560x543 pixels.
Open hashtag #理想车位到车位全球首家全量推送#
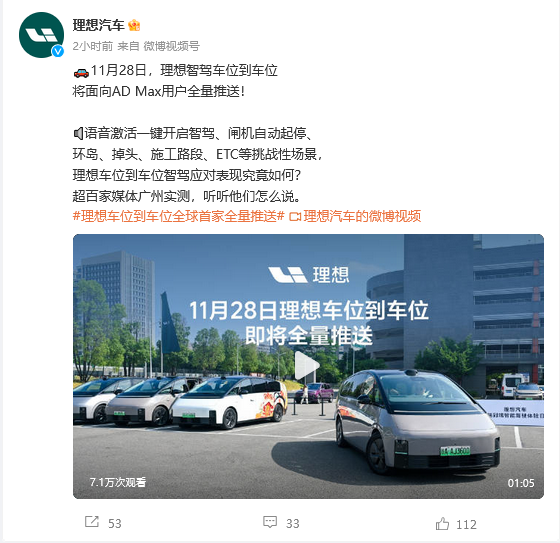(x=179, y=216)
